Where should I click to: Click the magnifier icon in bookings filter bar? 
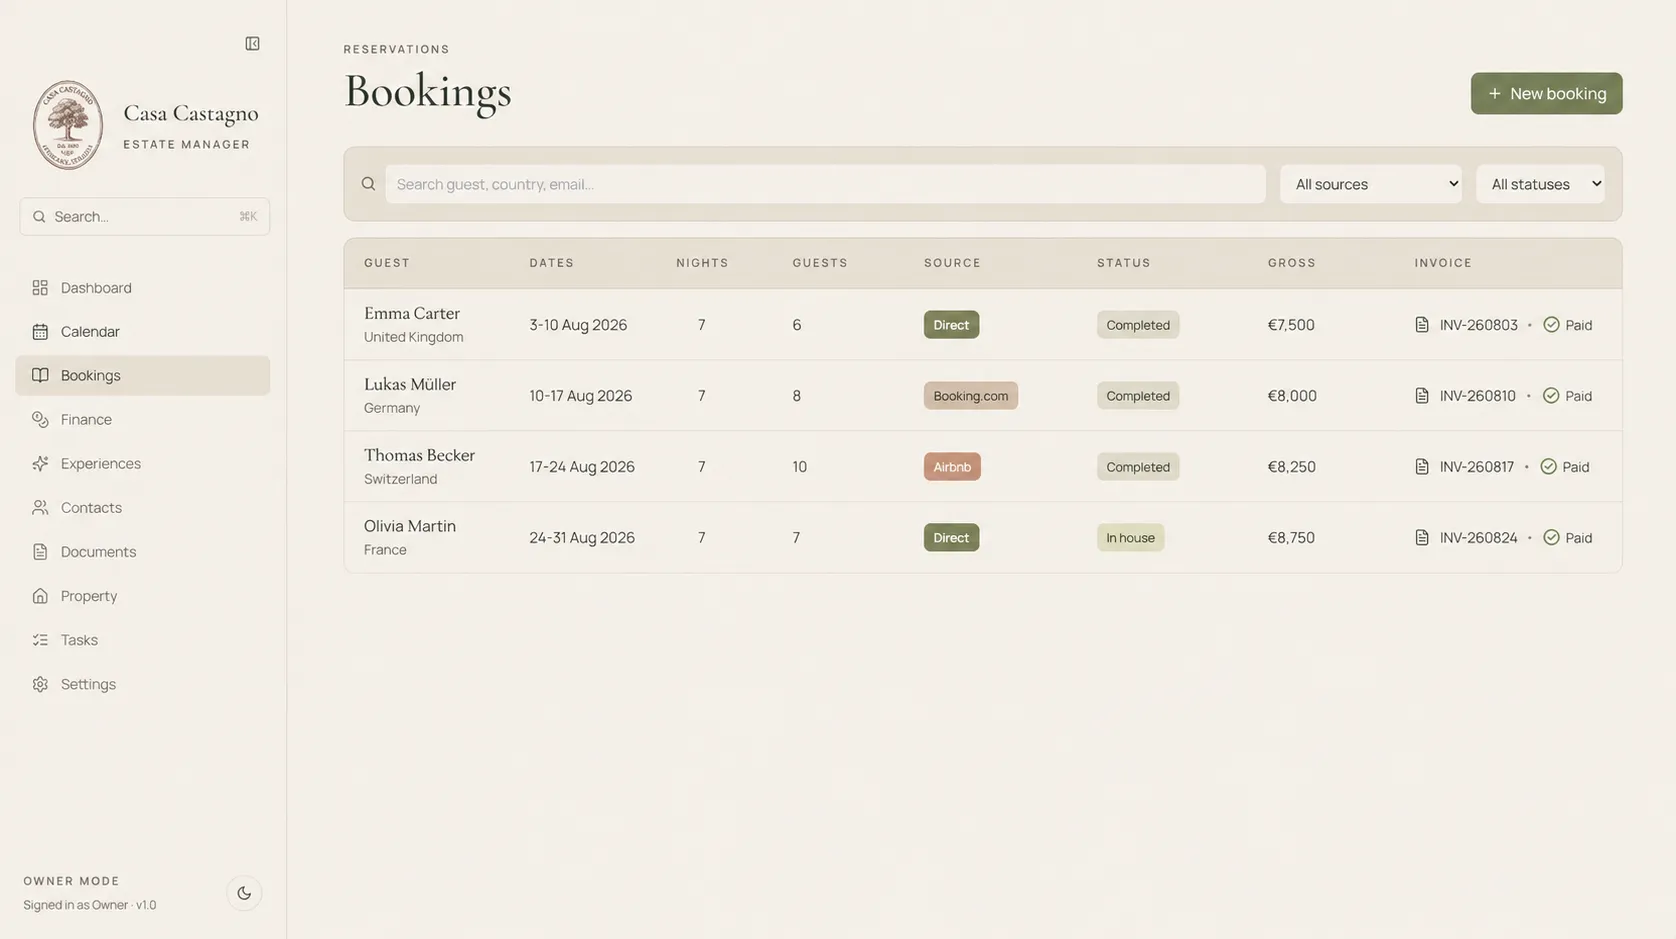click(x=368, y=184)
